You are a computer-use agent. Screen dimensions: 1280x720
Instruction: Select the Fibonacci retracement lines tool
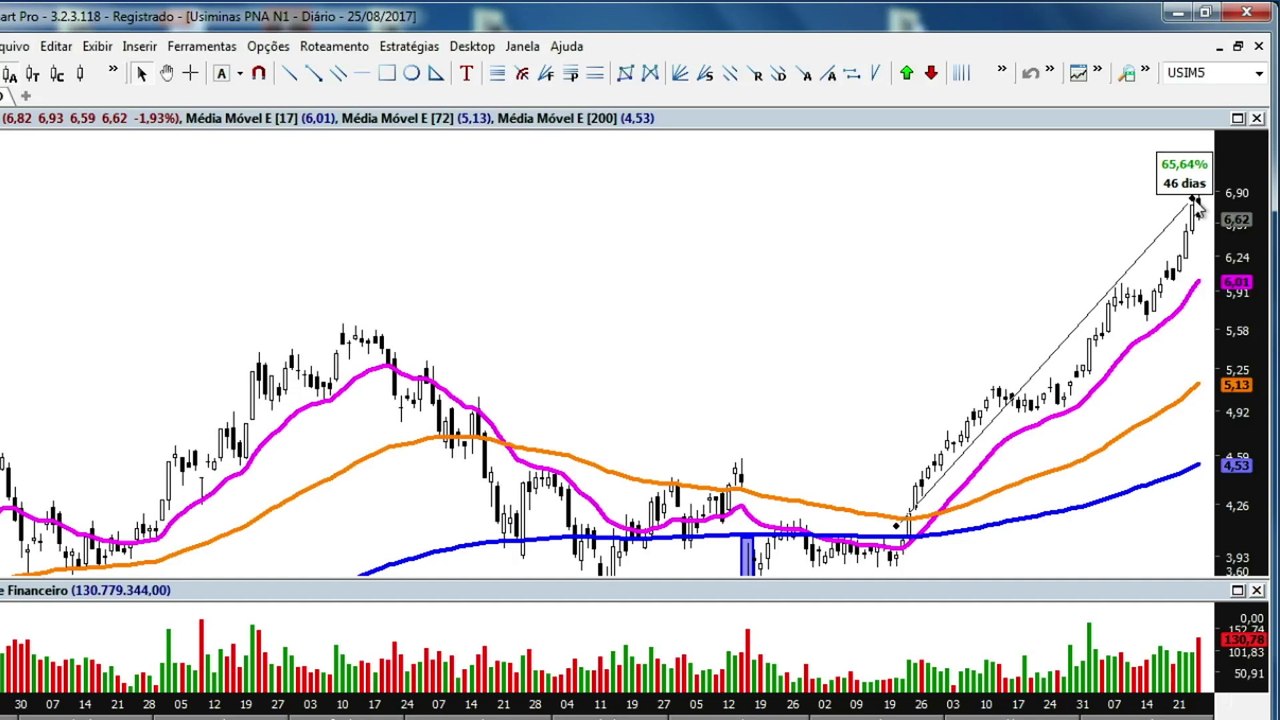click(x=497, y=73)
